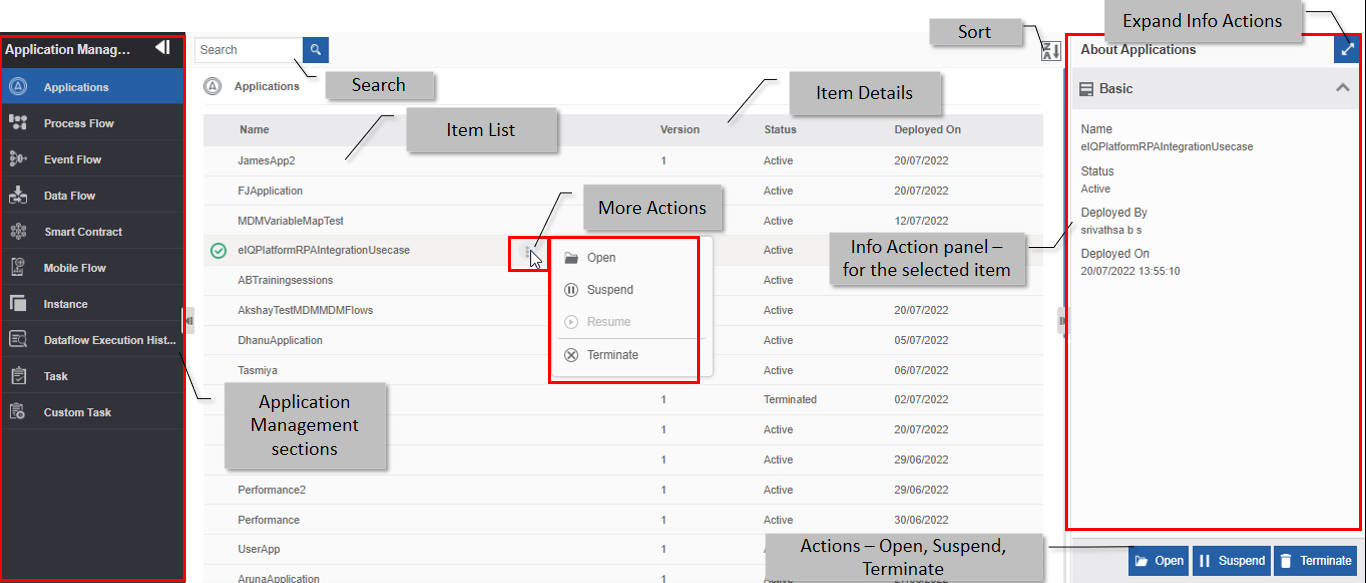Select the AkshayTestMDMMDMFlows row
Viewport: 1366px width, 583px height.
(623, 310)
